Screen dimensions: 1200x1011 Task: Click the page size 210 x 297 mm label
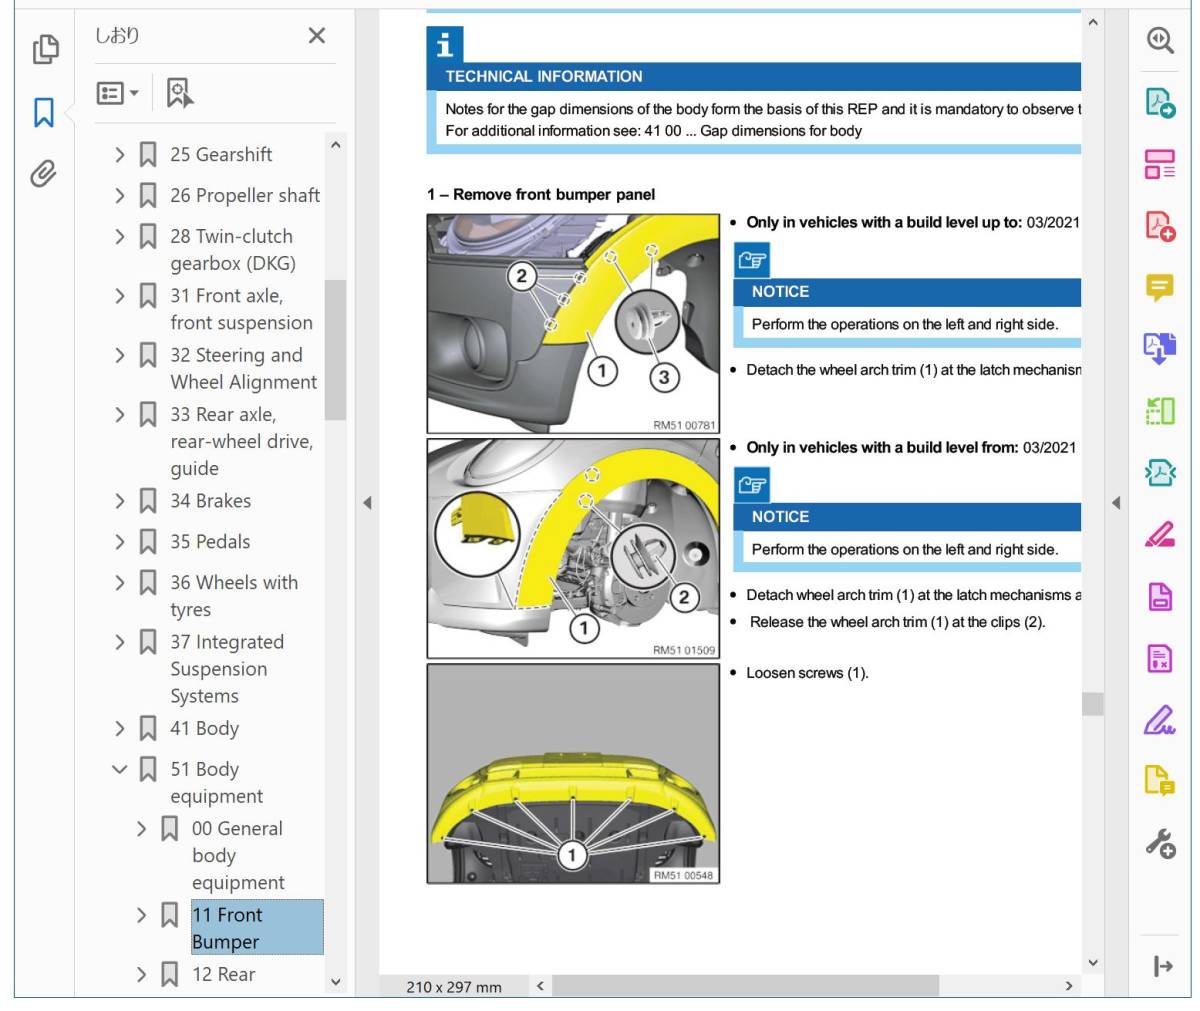tap(454, 987)
